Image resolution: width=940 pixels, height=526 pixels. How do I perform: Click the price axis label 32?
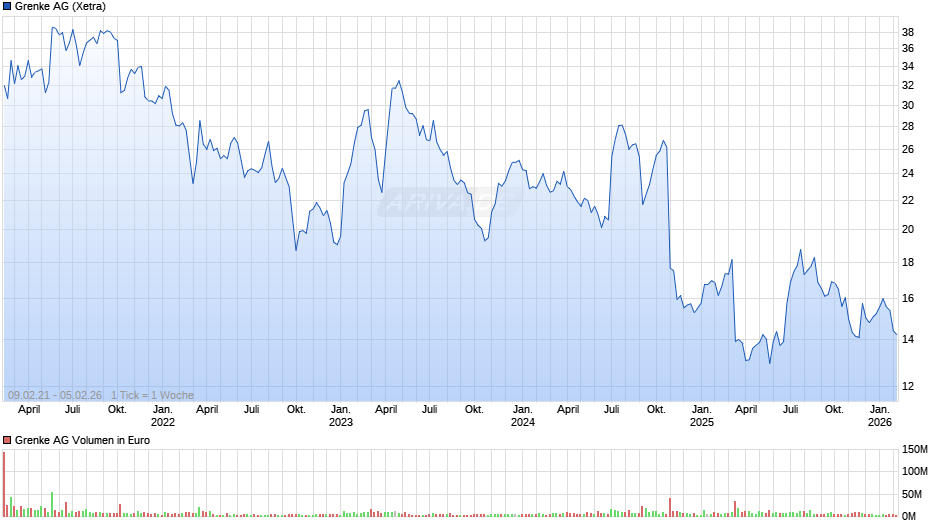click(908, 85)
